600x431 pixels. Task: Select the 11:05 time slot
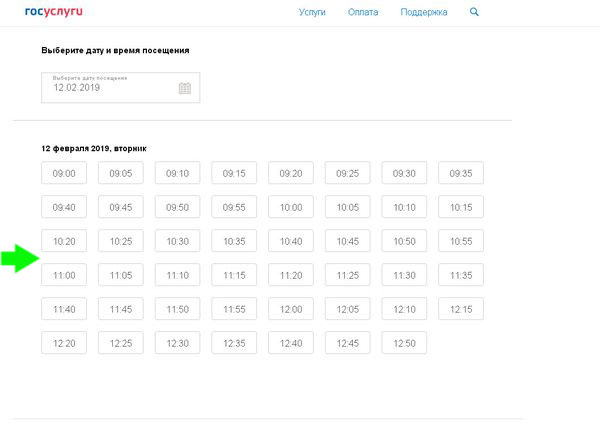(121, 275)
